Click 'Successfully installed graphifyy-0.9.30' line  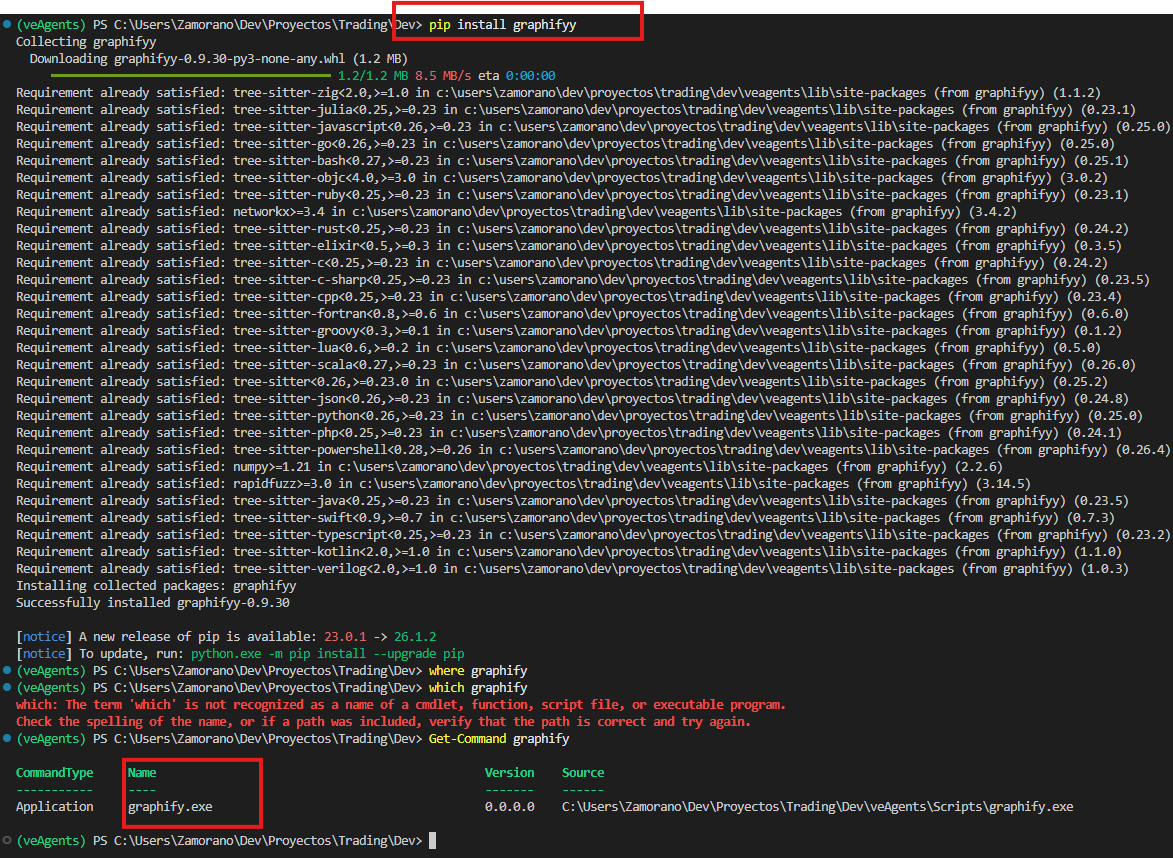coord(153,603)
